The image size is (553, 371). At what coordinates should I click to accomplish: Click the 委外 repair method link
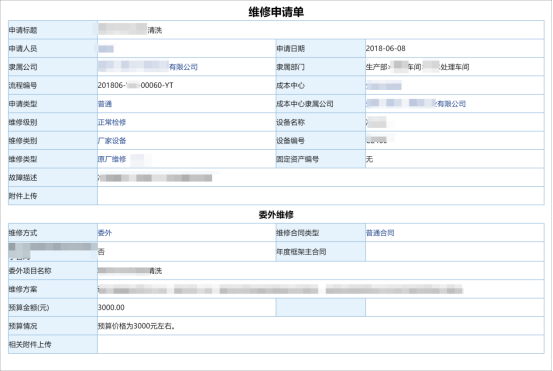click(x=105, y=233)
